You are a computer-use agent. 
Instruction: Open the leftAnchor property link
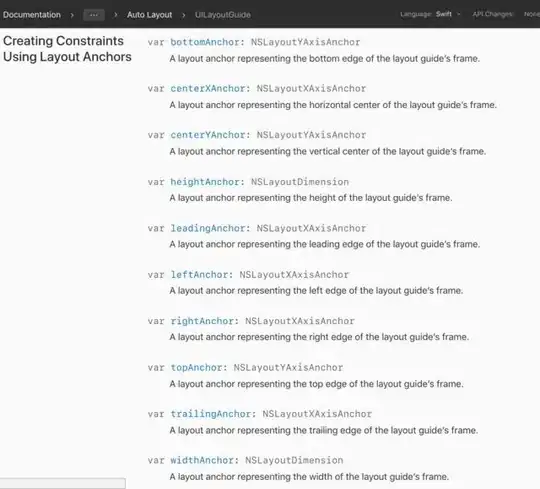tap(199, 275)
